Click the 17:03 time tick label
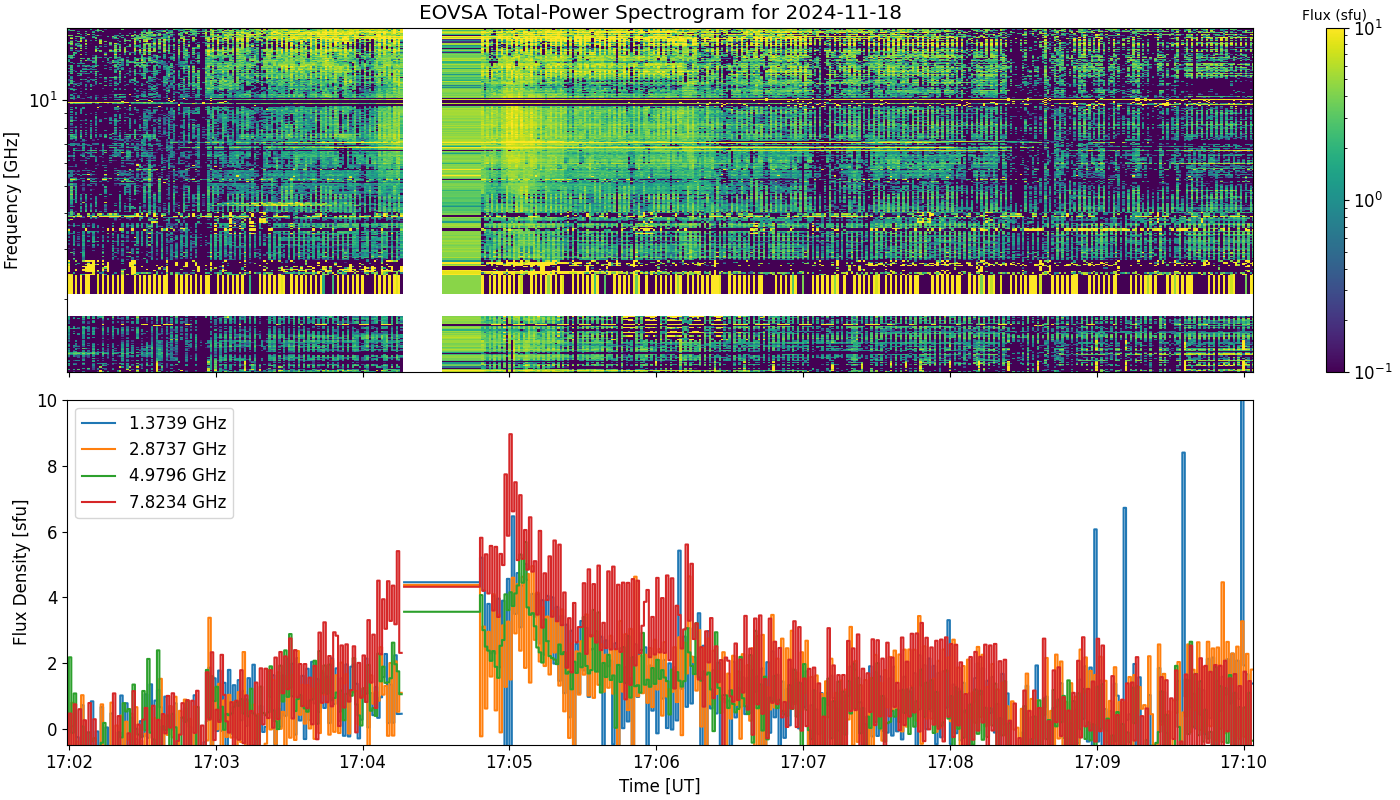 216,763
